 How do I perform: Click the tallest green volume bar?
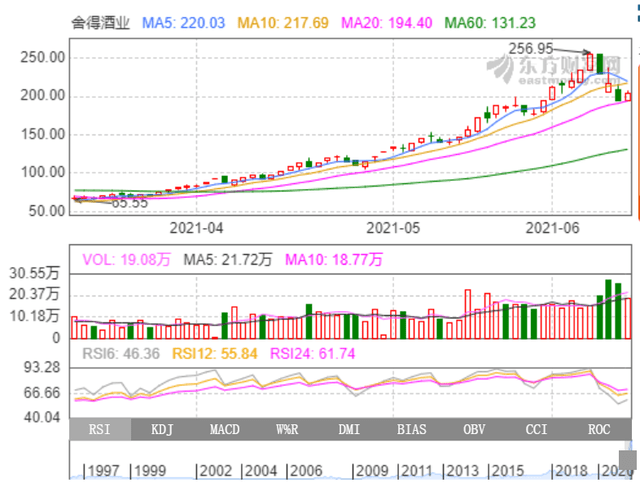coord(609,309)
